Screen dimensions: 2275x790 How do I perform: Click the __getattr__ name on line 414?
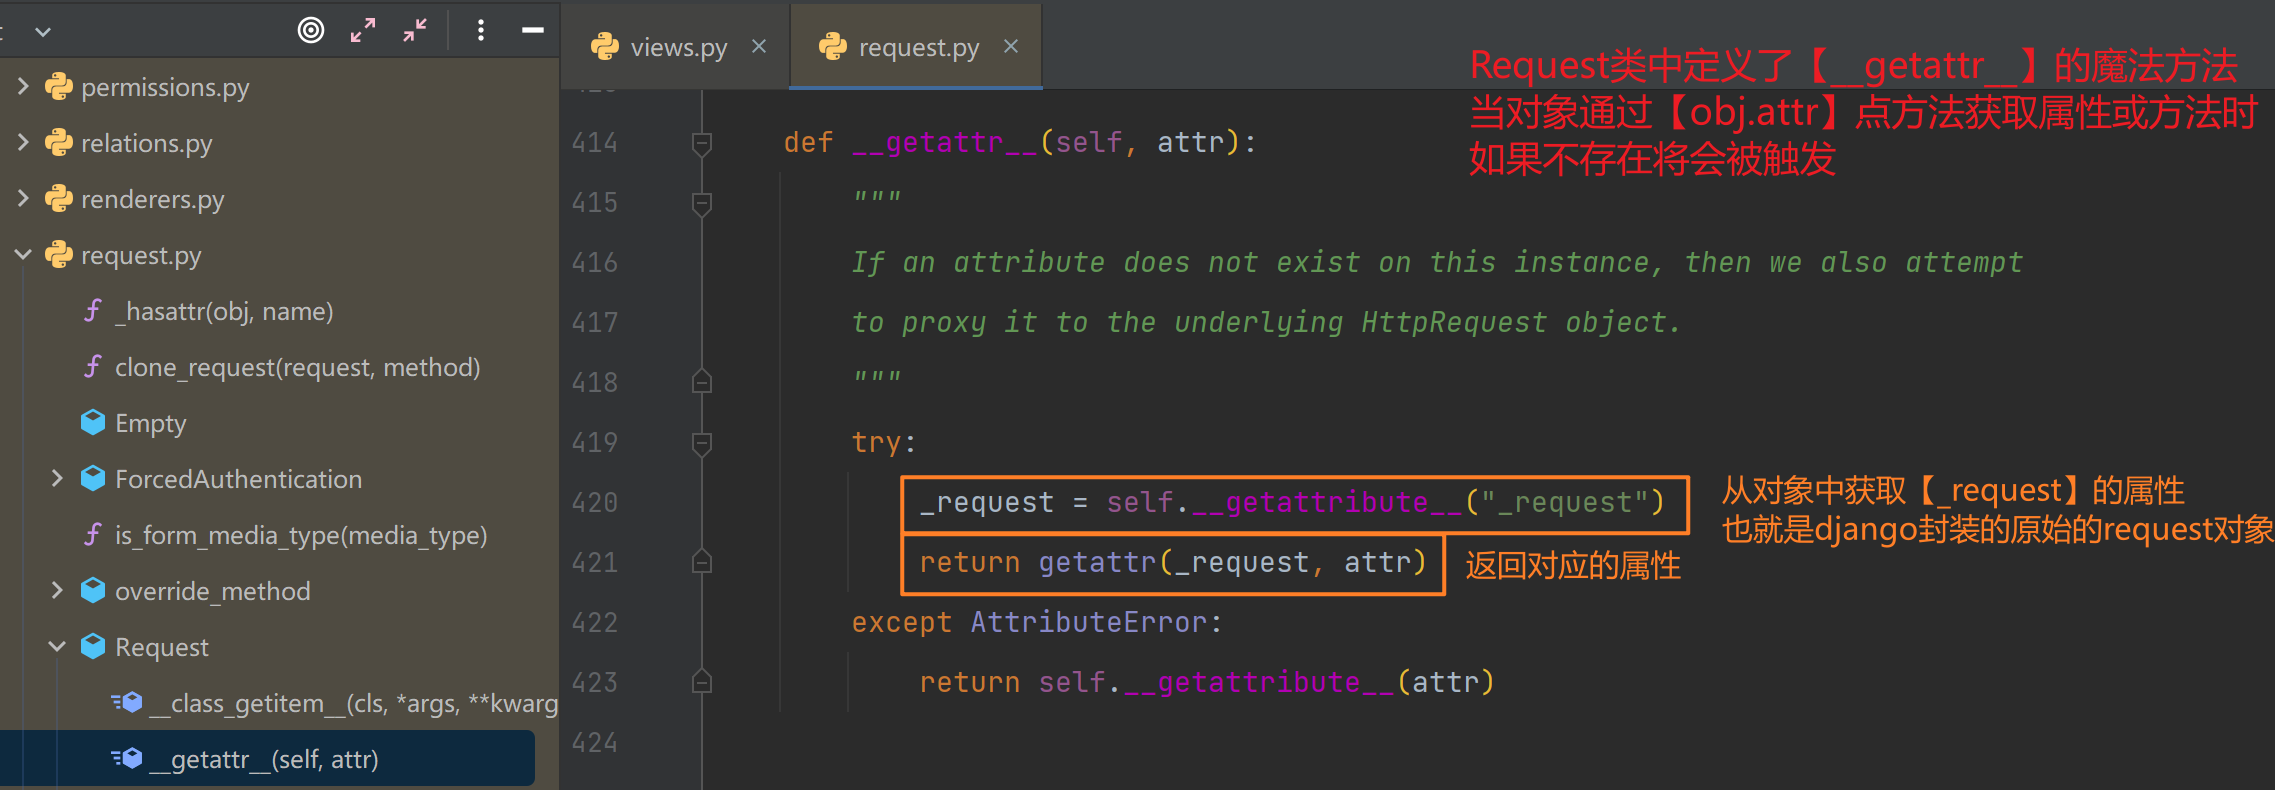(945, 143)
